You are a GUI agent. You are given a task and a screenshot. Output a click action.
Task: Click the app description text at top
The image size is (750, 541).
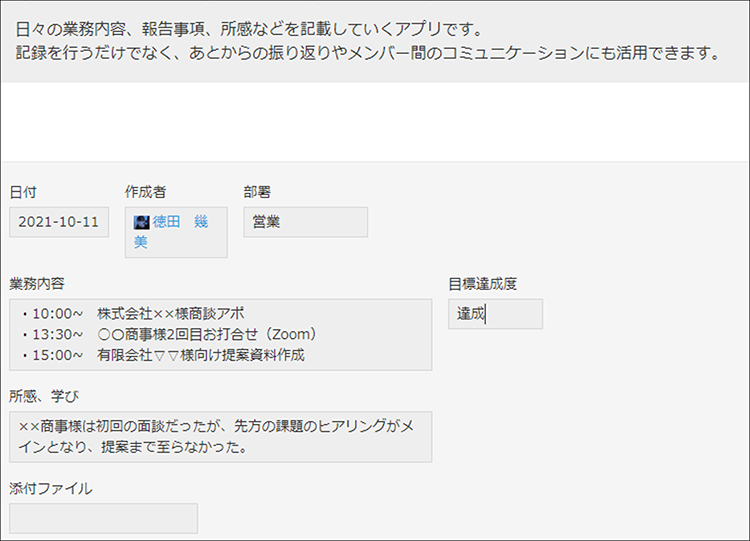(x=367, y=41)
